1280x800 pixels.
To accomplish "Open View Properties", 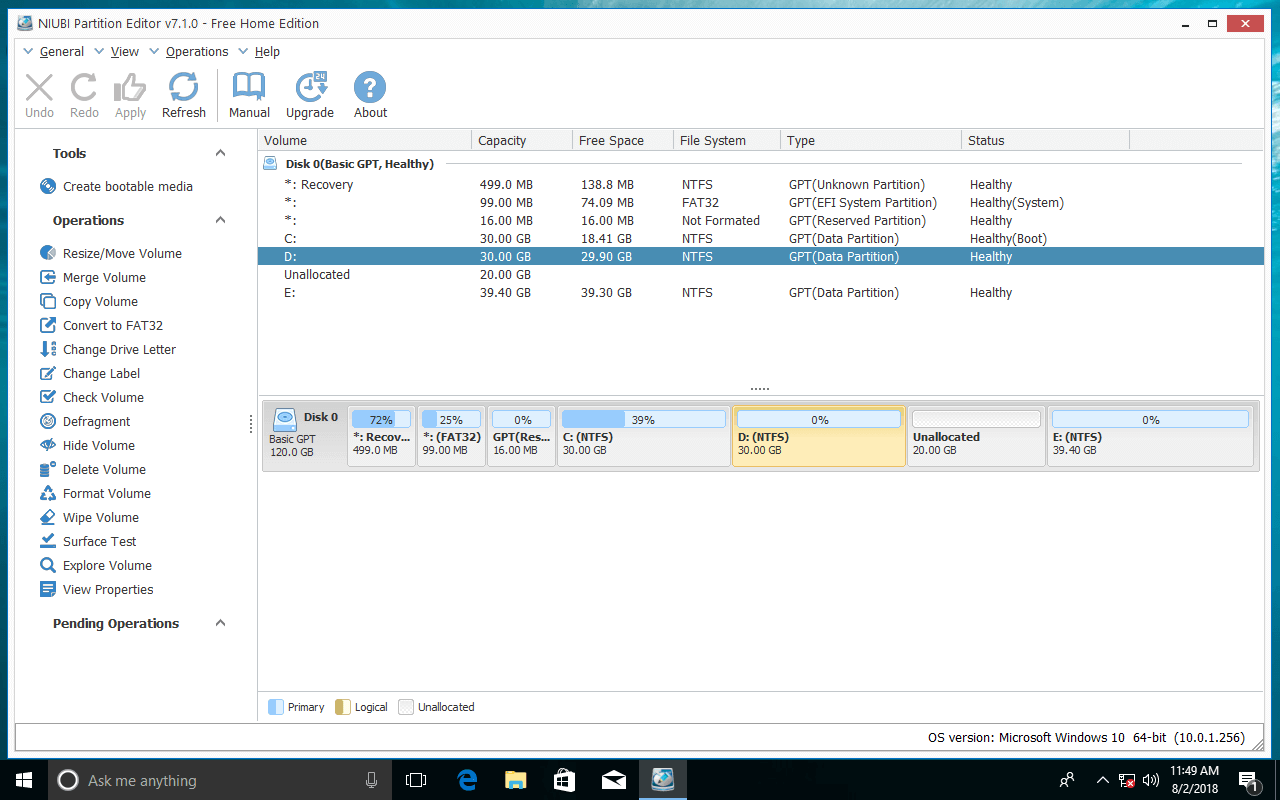I will [x=97, y=589].
